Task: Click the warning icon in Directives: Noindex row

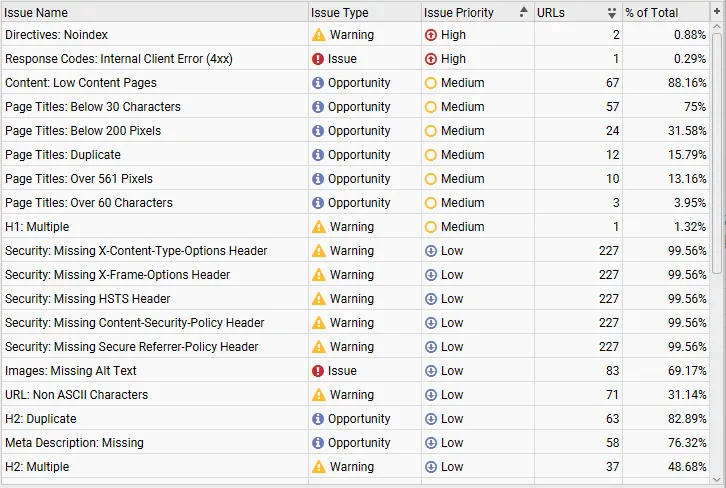Action: pyautogui.click(x=319, y=35)
